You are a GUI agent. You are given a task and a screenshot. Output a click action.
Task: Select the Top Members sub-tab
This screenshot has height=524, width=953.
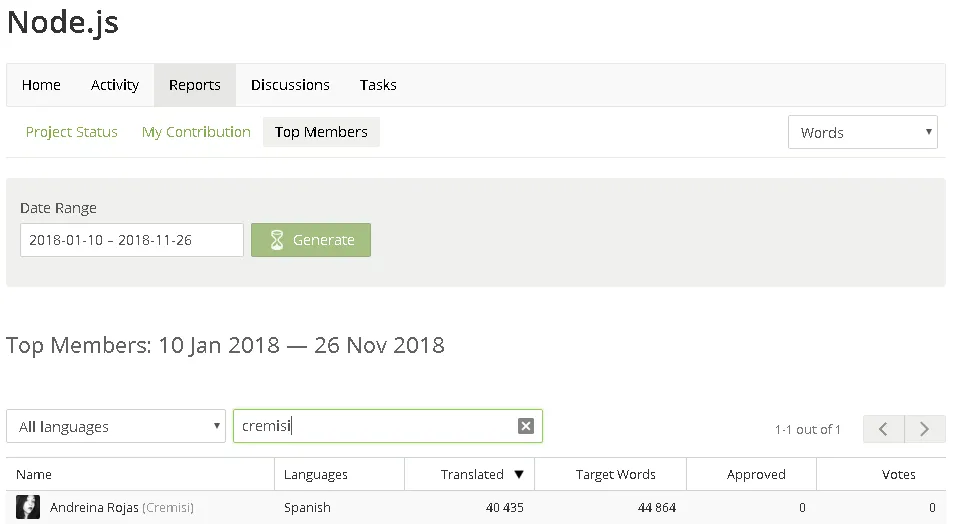coord(321,132)
